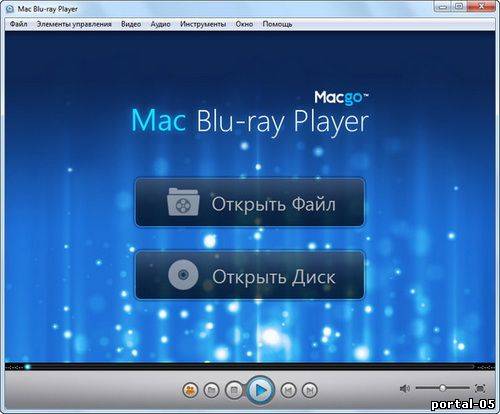Viewport: 500px width, 414px height.
Task: Click the Открыть Файл button
Action: (250, 203)
